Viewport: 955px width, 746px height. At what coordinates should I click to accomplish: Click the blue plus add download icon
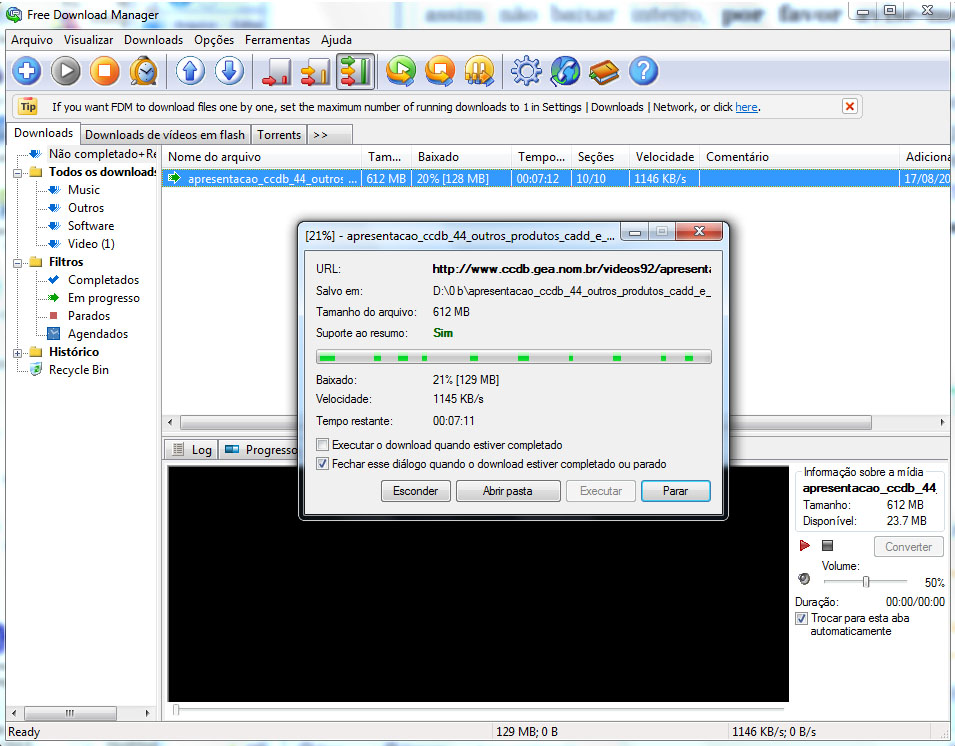click(27, 71)
